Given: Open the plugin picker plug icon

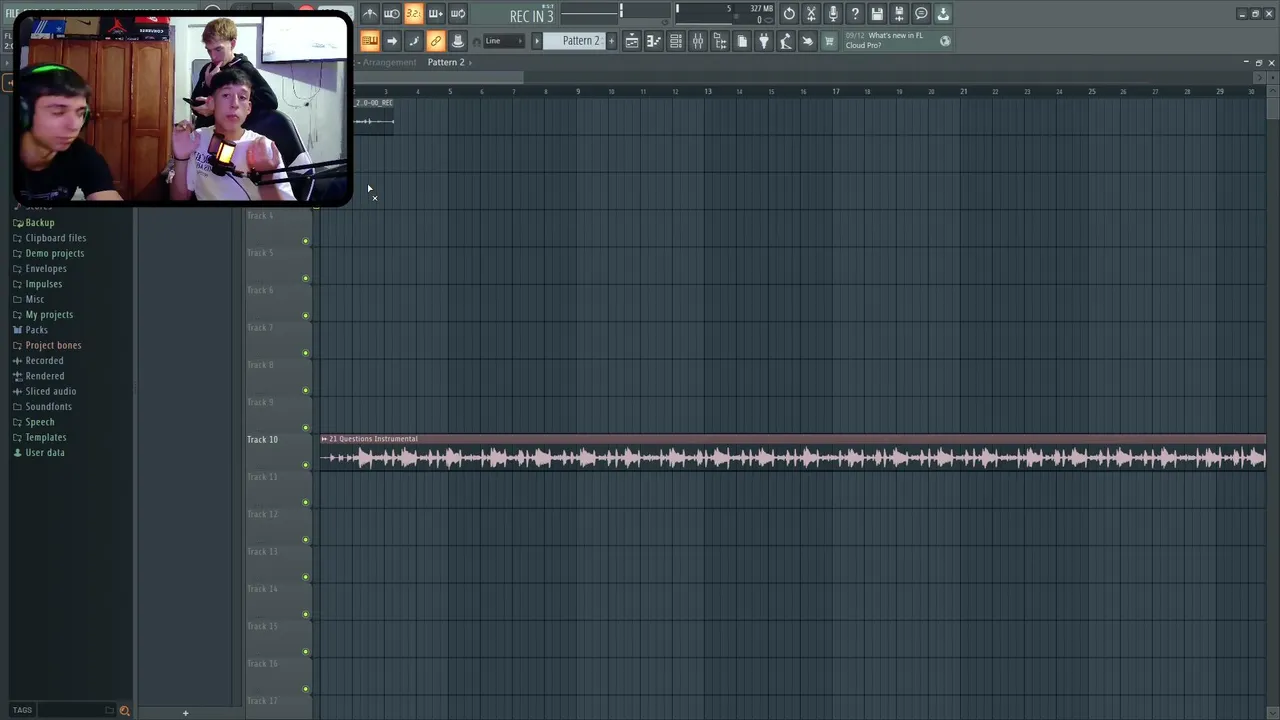Looking at the screenshot, I should click(764, 41).
